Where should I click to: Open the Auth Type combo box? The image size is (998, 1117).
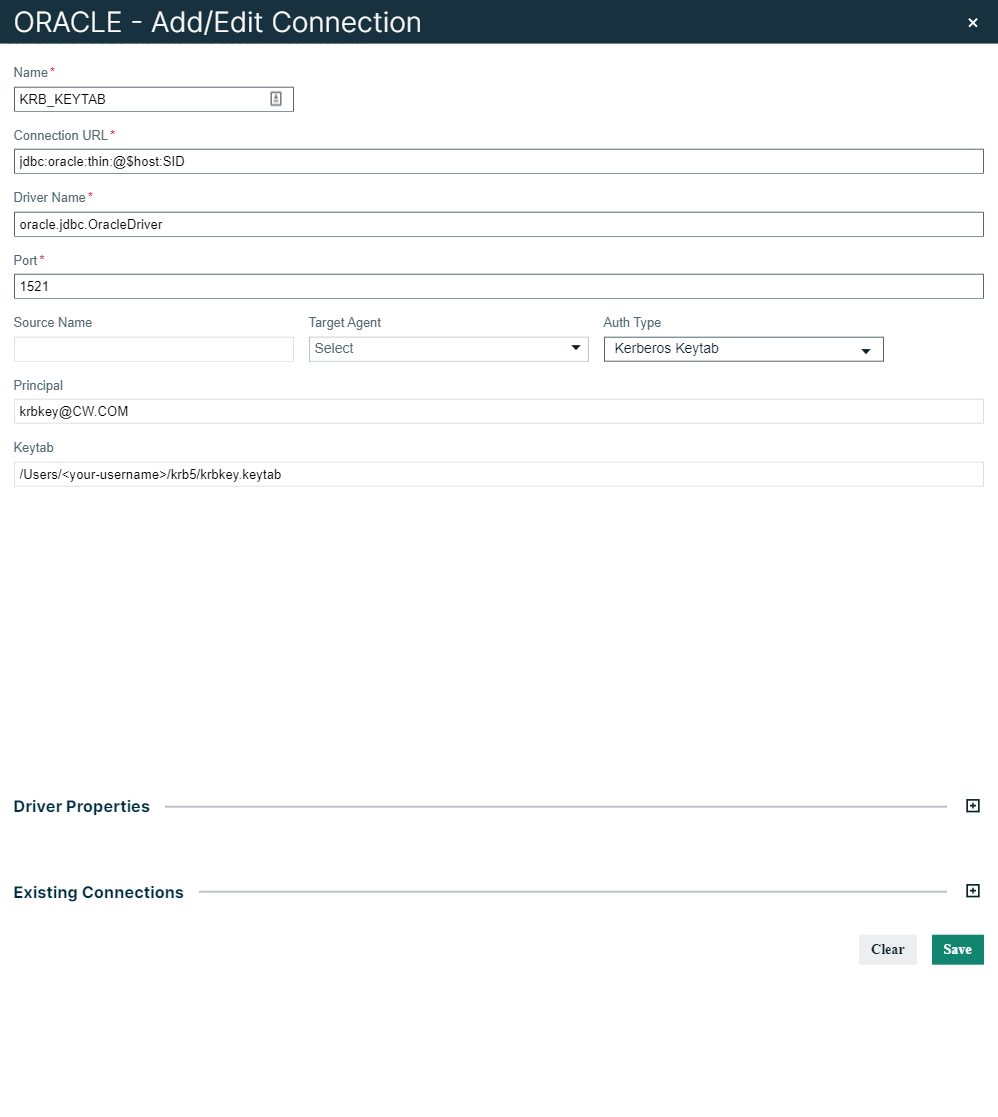(743, 349)
